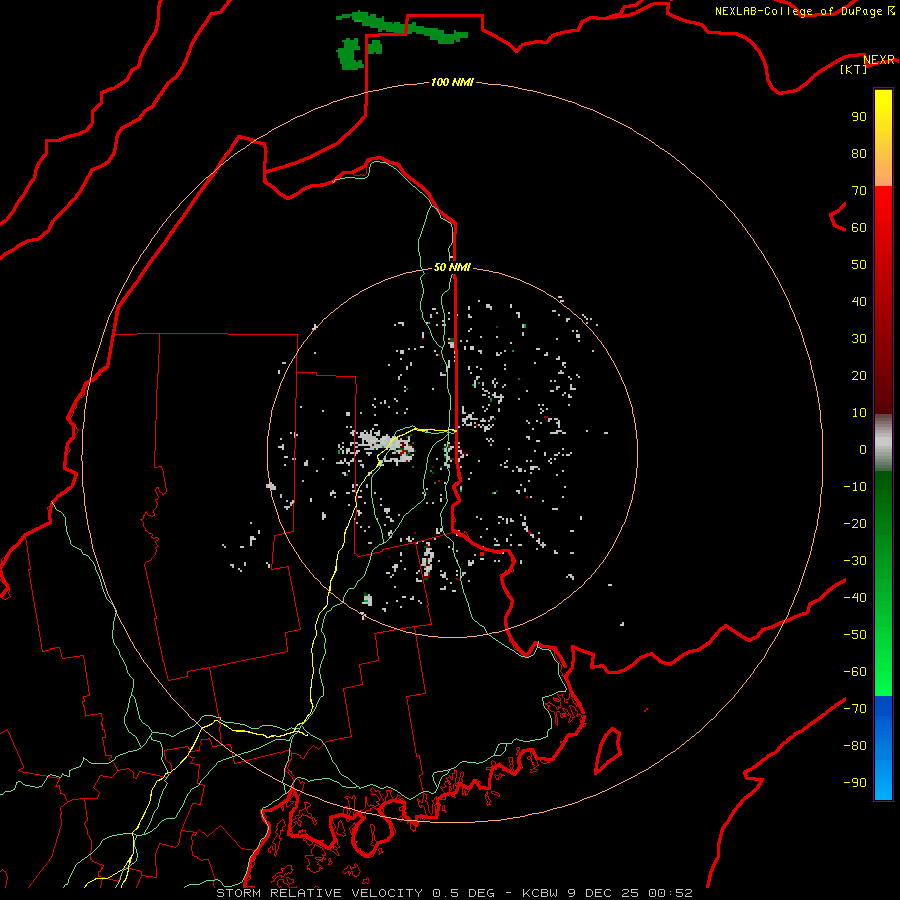Click the KT units label above the color scale
Viewport: 900px width, 900px height.
(853, 69)
